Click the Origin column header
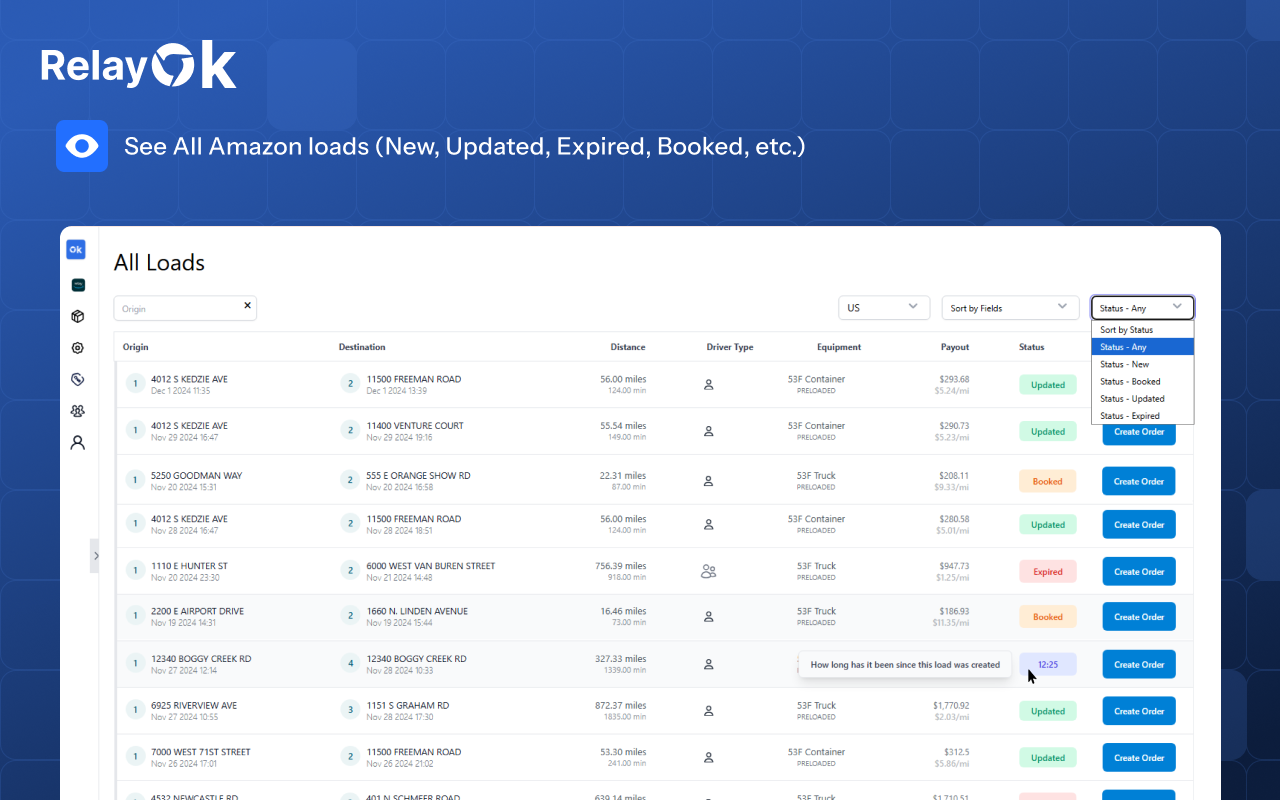Image resolution: width=1280 pixels, height=800 pixels. tap(136, 347)
